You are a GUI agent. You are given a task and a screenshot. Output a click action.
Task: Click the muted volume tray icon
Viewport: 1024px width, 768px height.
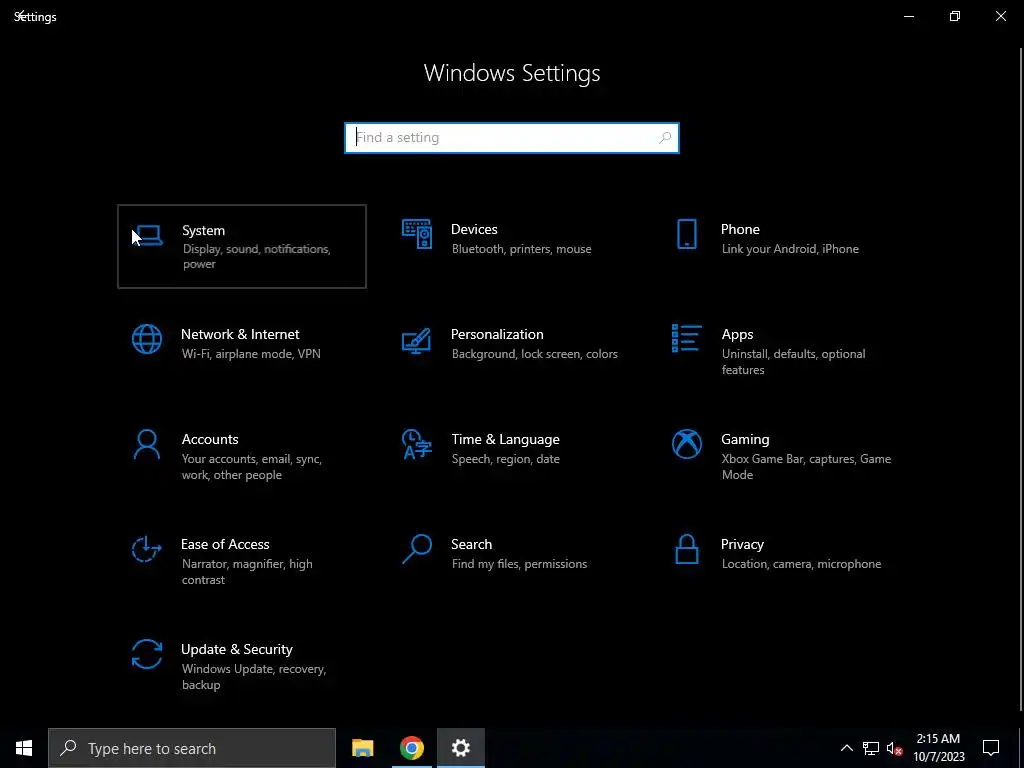895,748
